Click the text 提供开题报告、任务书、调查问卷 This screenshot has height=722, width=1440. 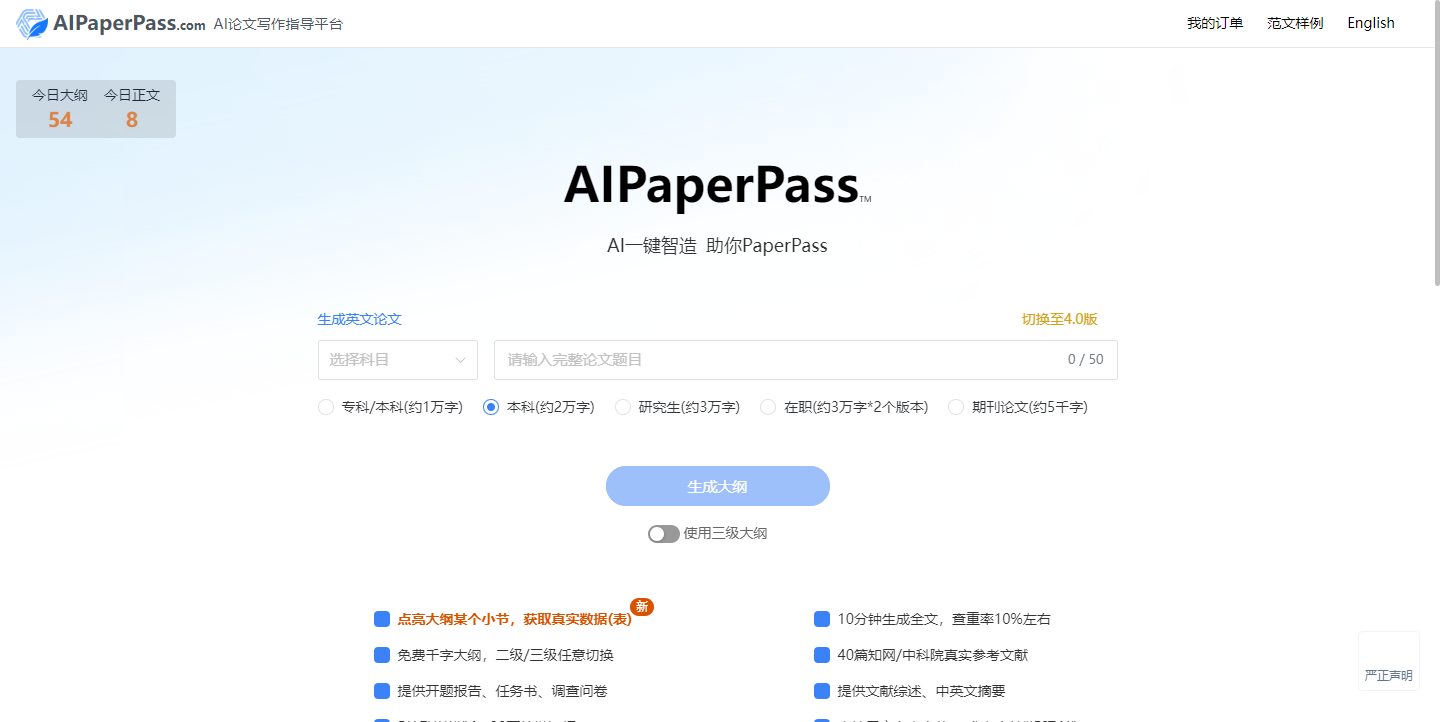pos(502,691)
